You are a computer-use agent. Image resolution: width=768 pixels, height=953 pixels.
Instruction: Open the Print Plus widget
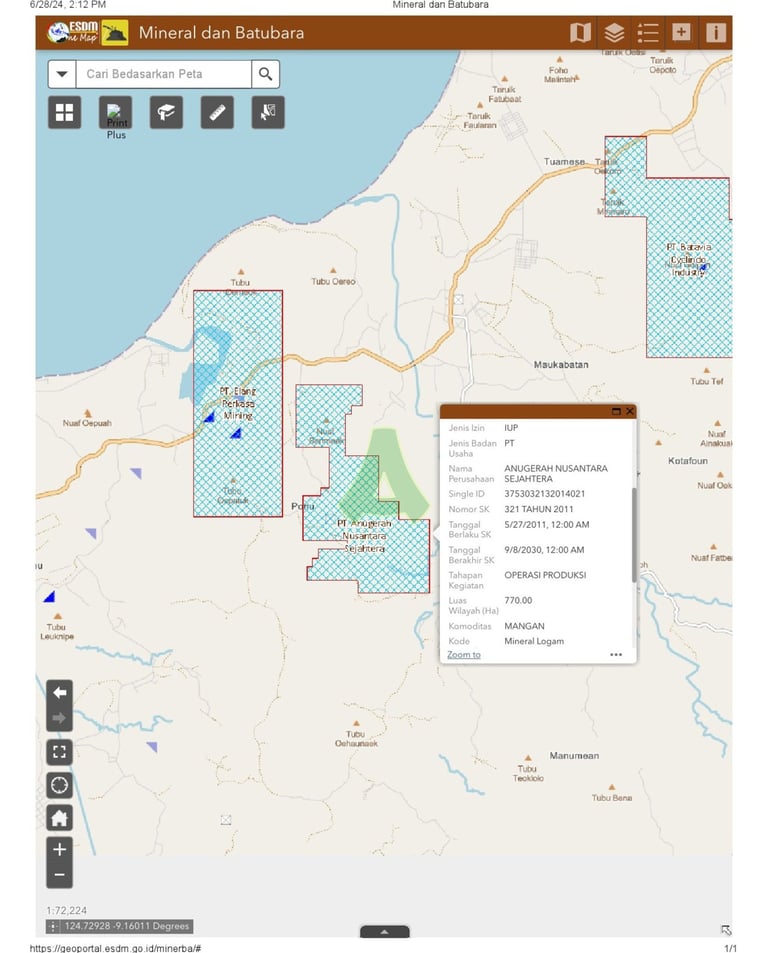(115, 112)
